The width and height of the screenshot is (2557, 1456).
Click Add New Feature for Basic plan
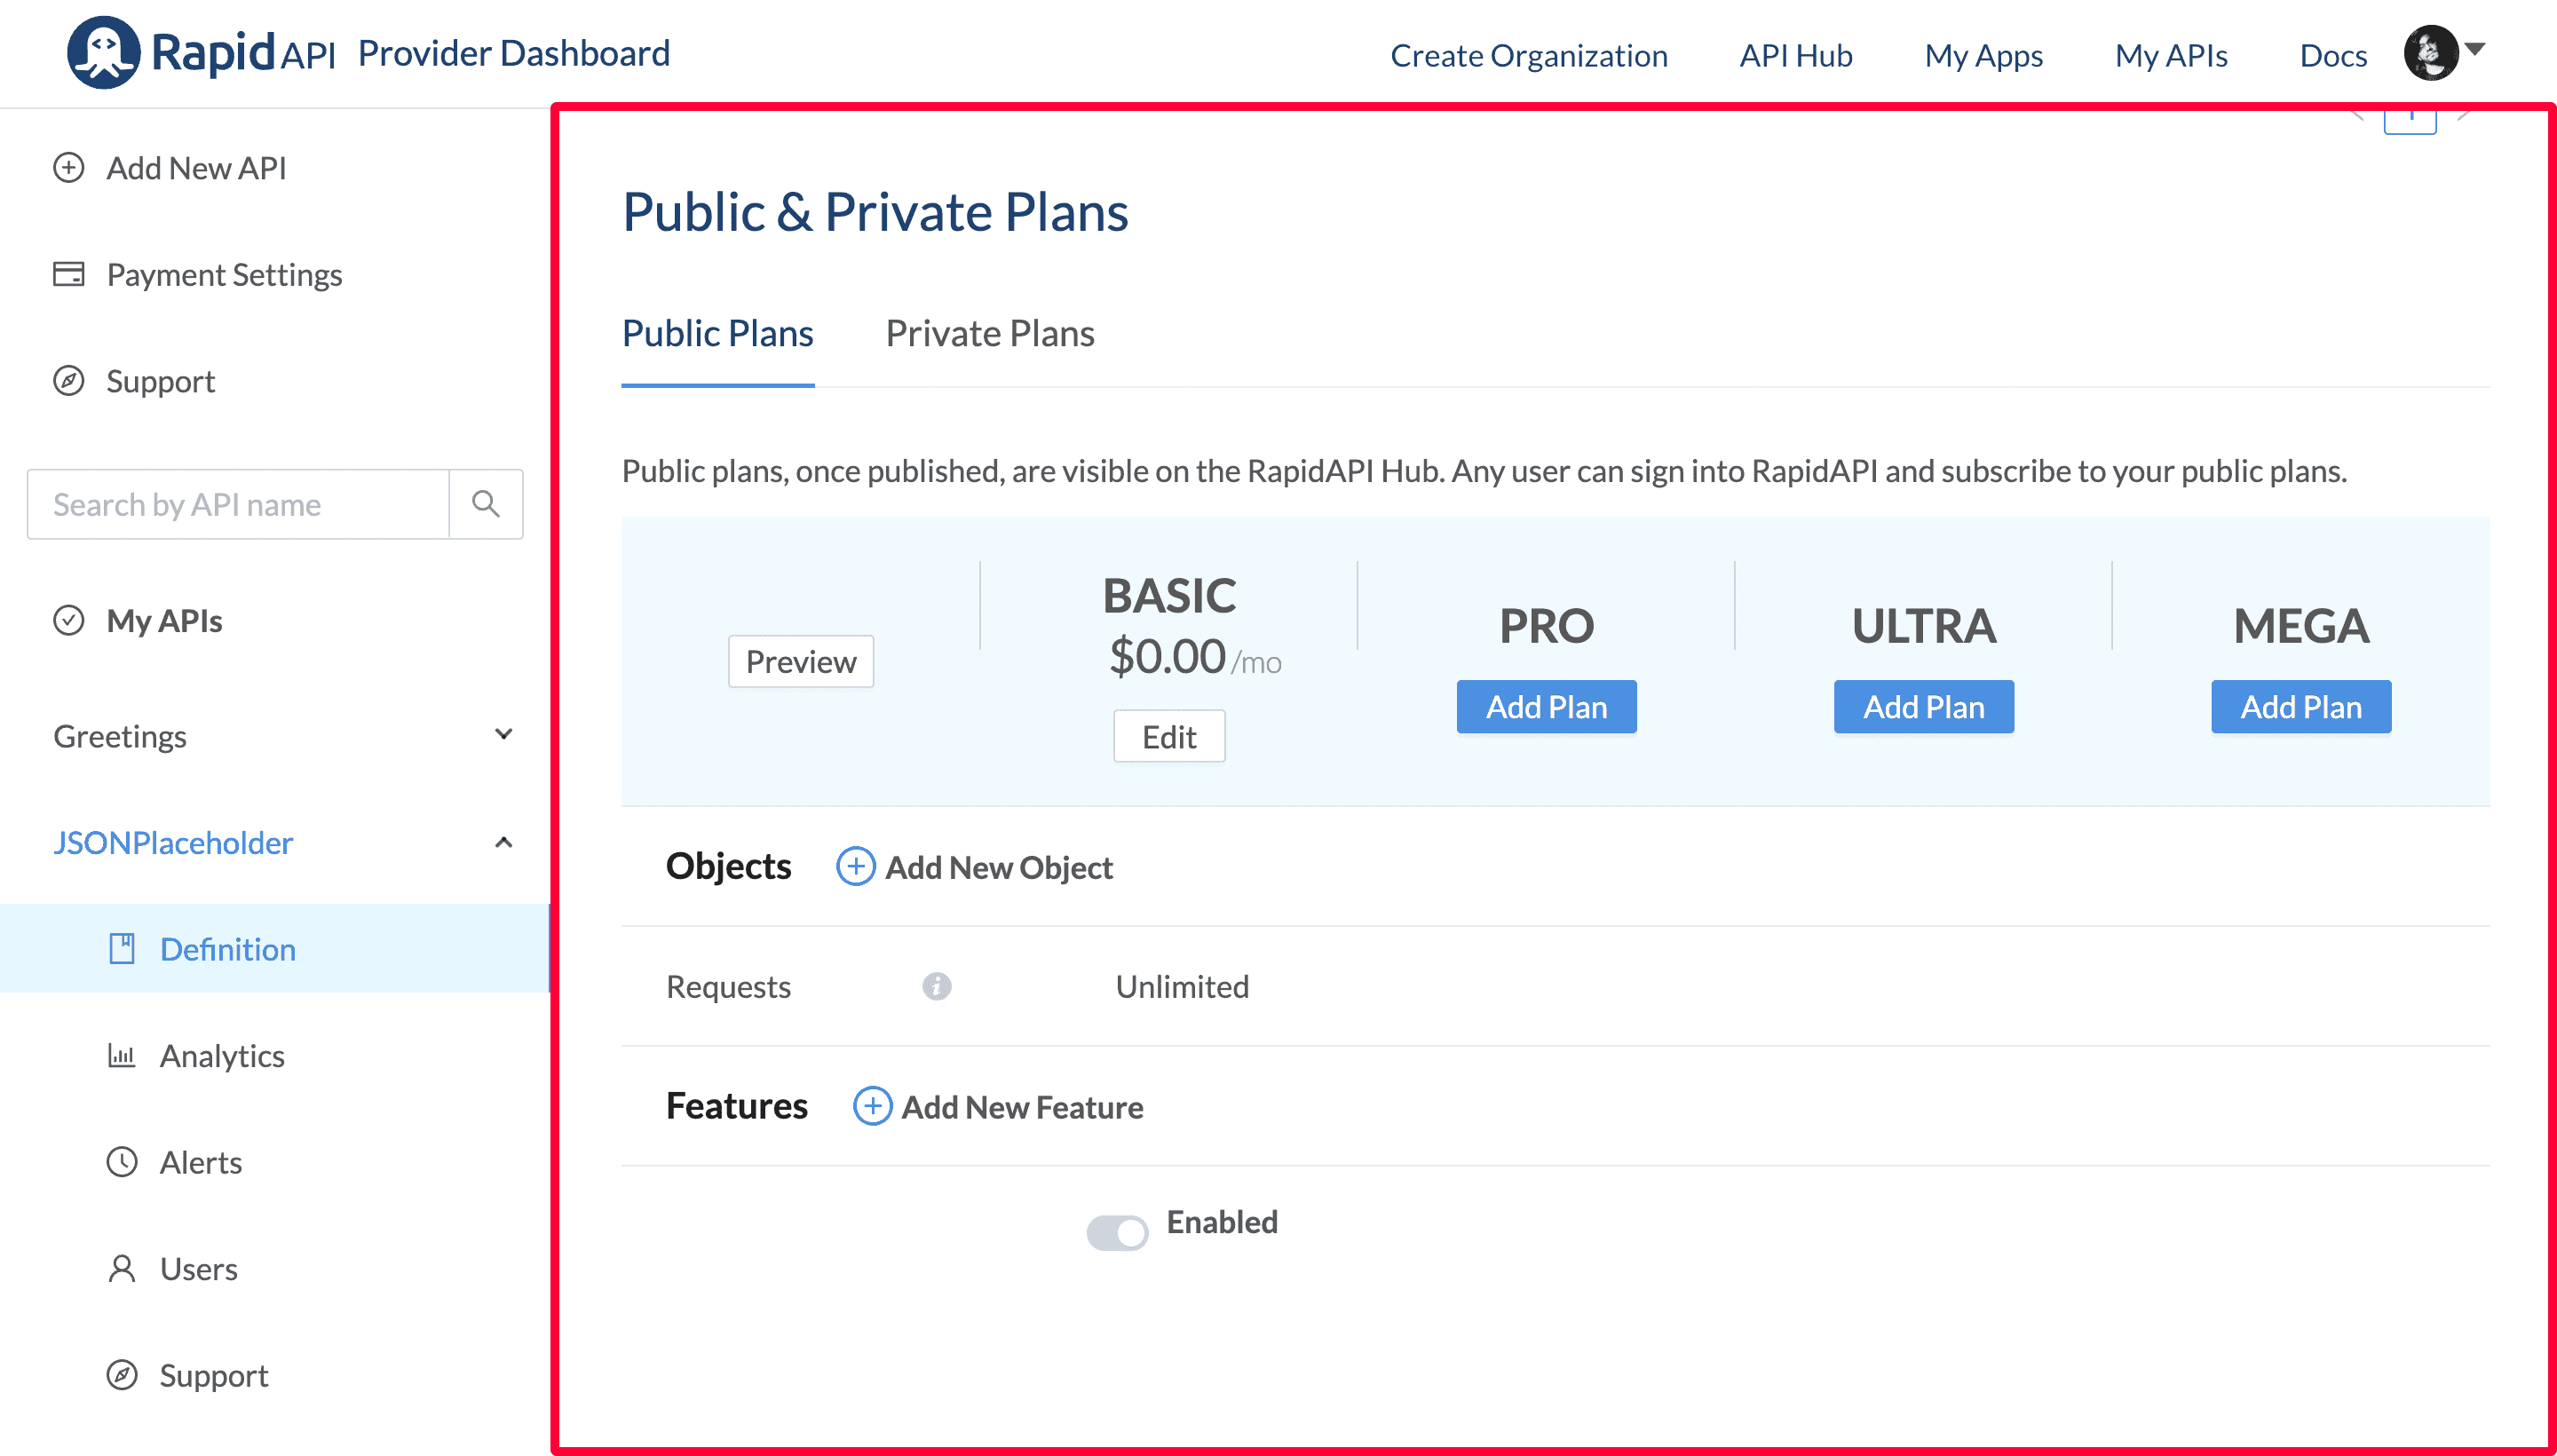tap(998, 1106)
